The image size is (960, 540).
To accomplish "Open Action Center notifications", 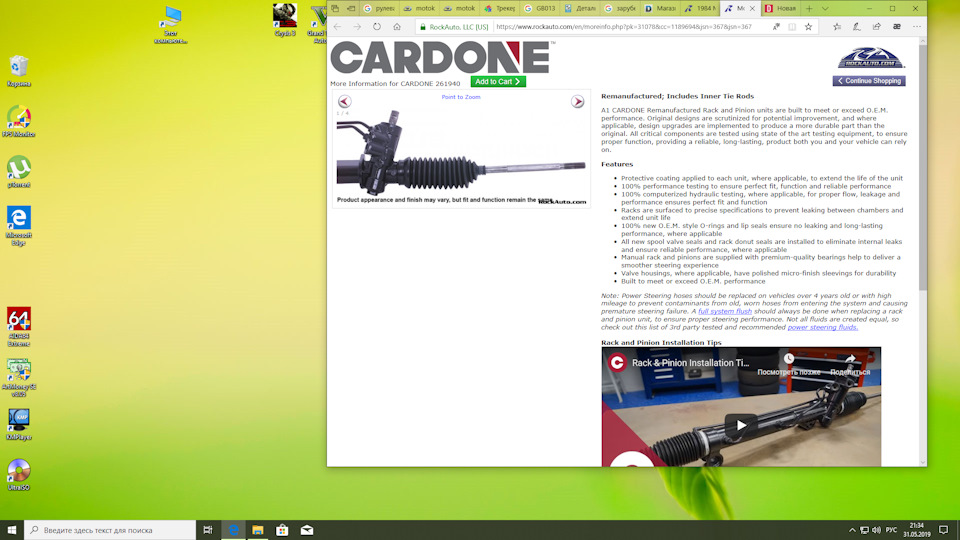I will click(943, 530).
